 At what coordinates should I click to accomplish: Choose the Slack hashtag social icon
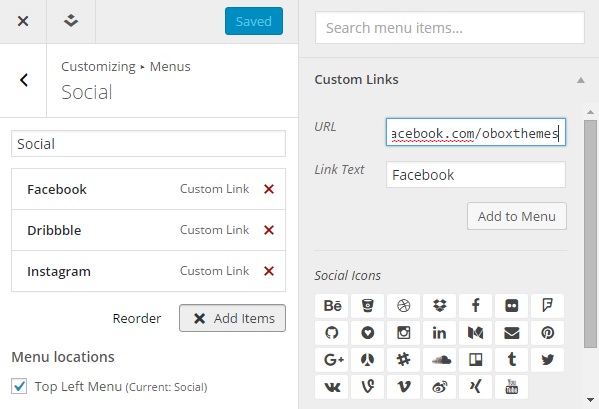(x=403, y=360)
